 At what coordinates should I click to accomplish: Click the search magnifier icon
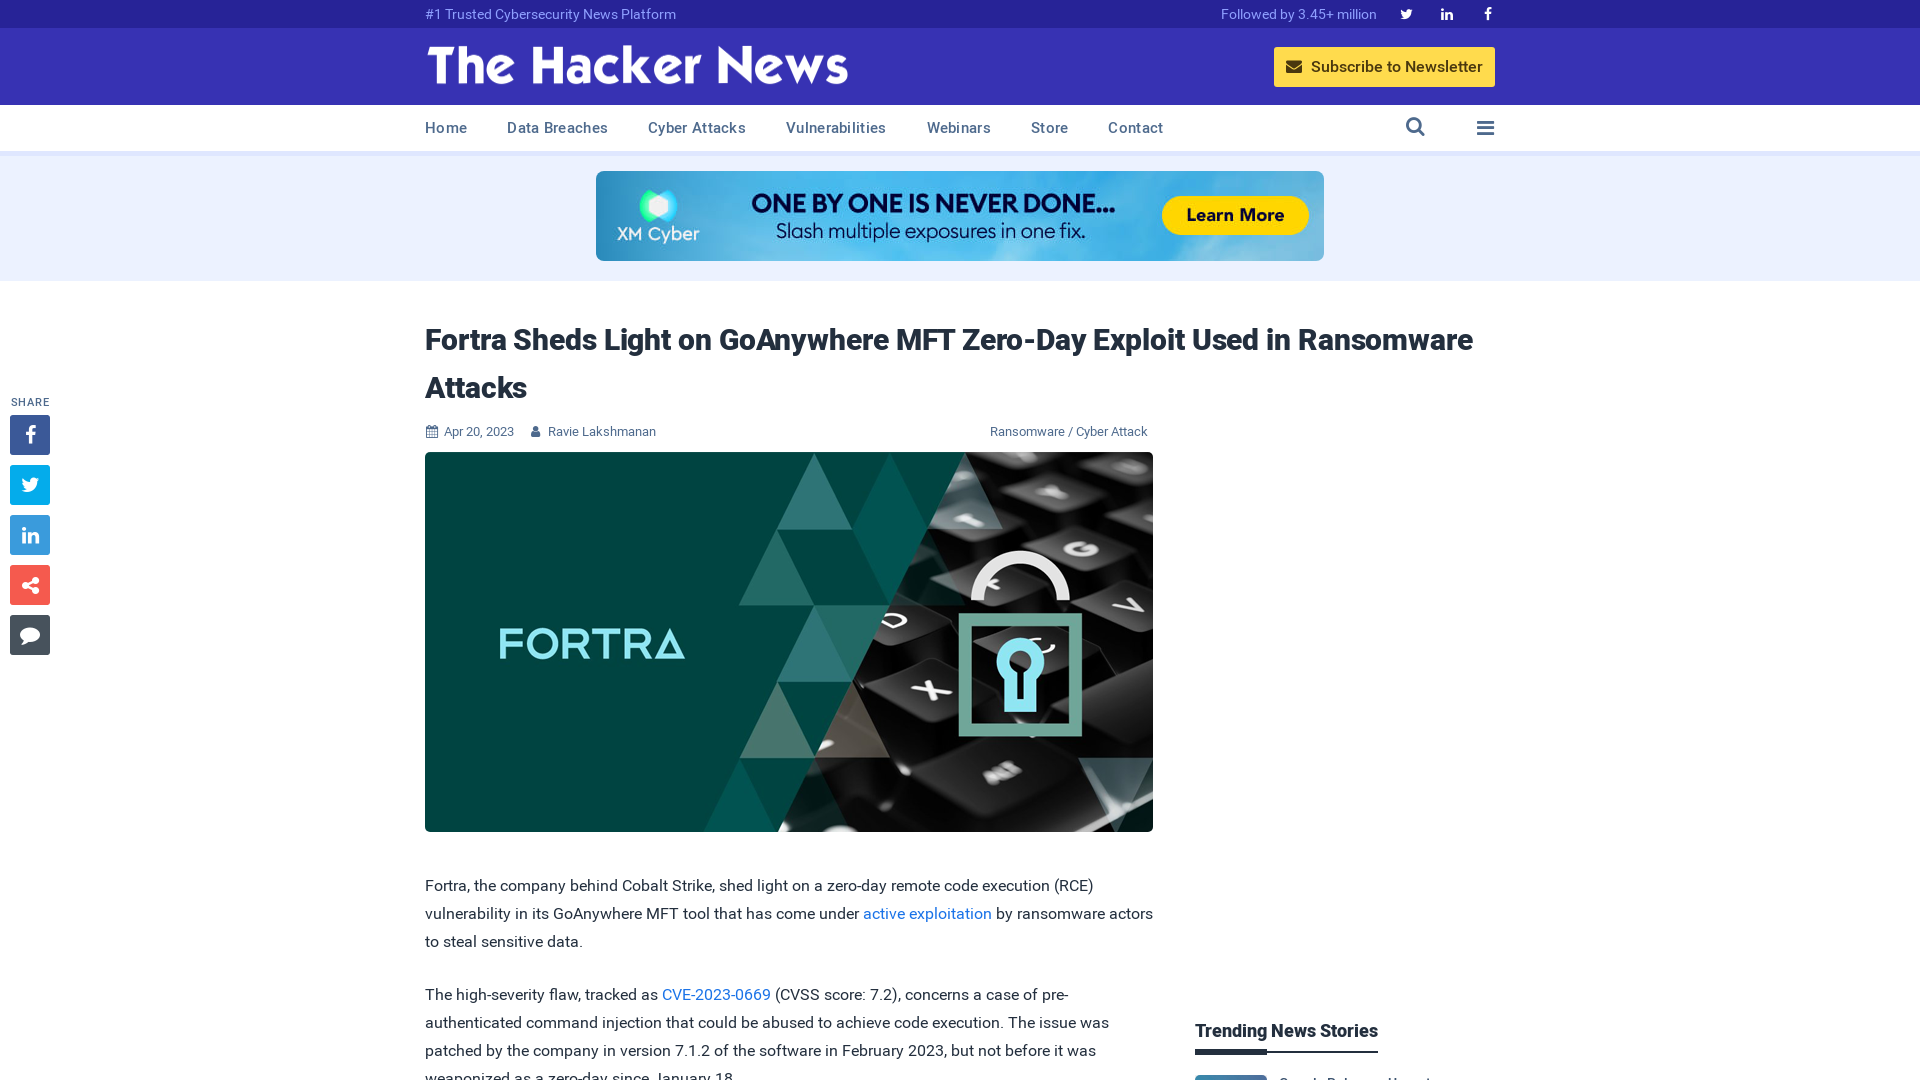click(x=1415, y=127)
